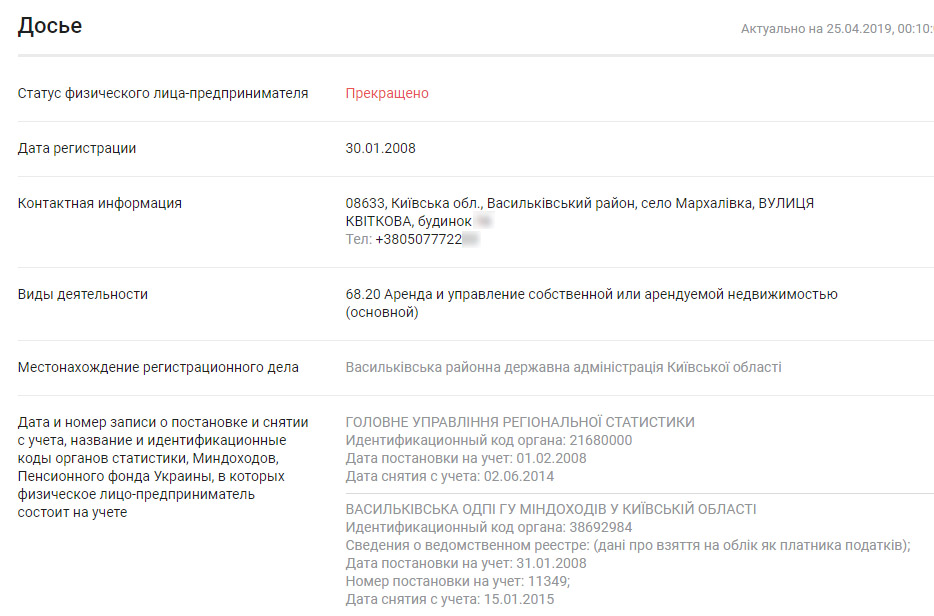Click the "Контактная информация" label
This screenshot has width=934, height=616.
click(100, 203)
